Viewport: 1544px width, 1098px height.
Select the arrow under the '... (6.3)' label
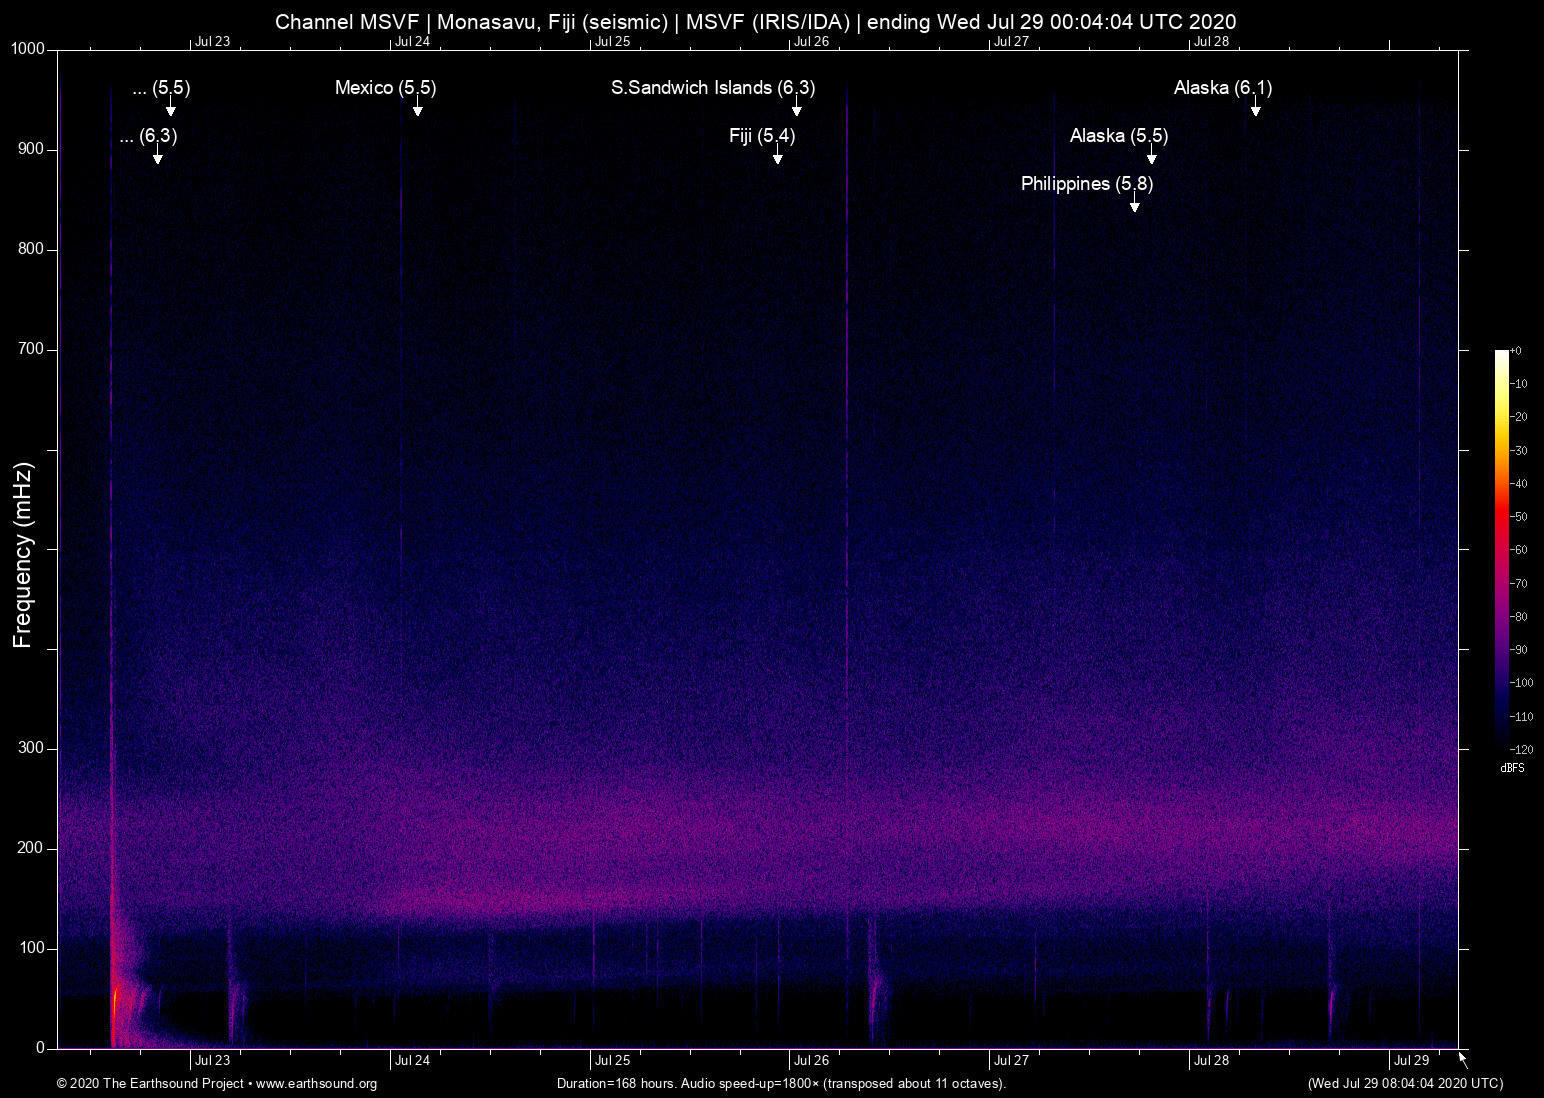pyautogui.click(x=157, y=157)
